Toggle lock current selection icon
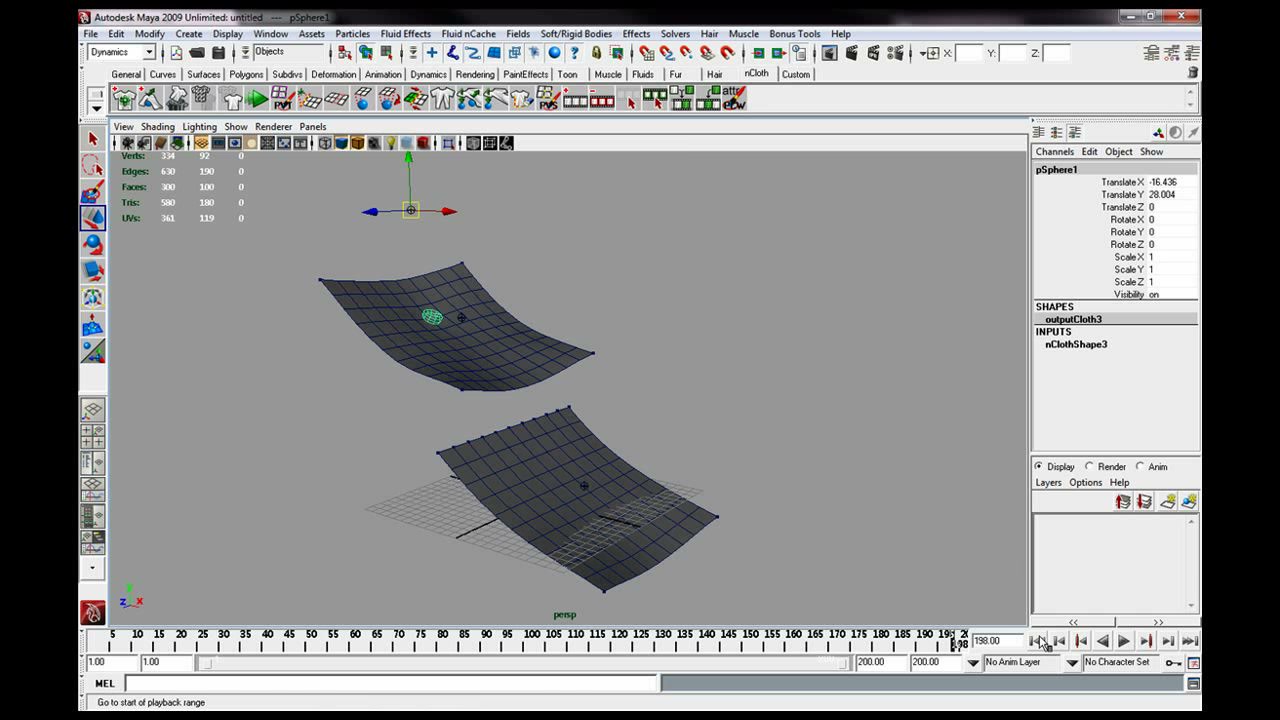1280x720 pixels. point(596,53)
